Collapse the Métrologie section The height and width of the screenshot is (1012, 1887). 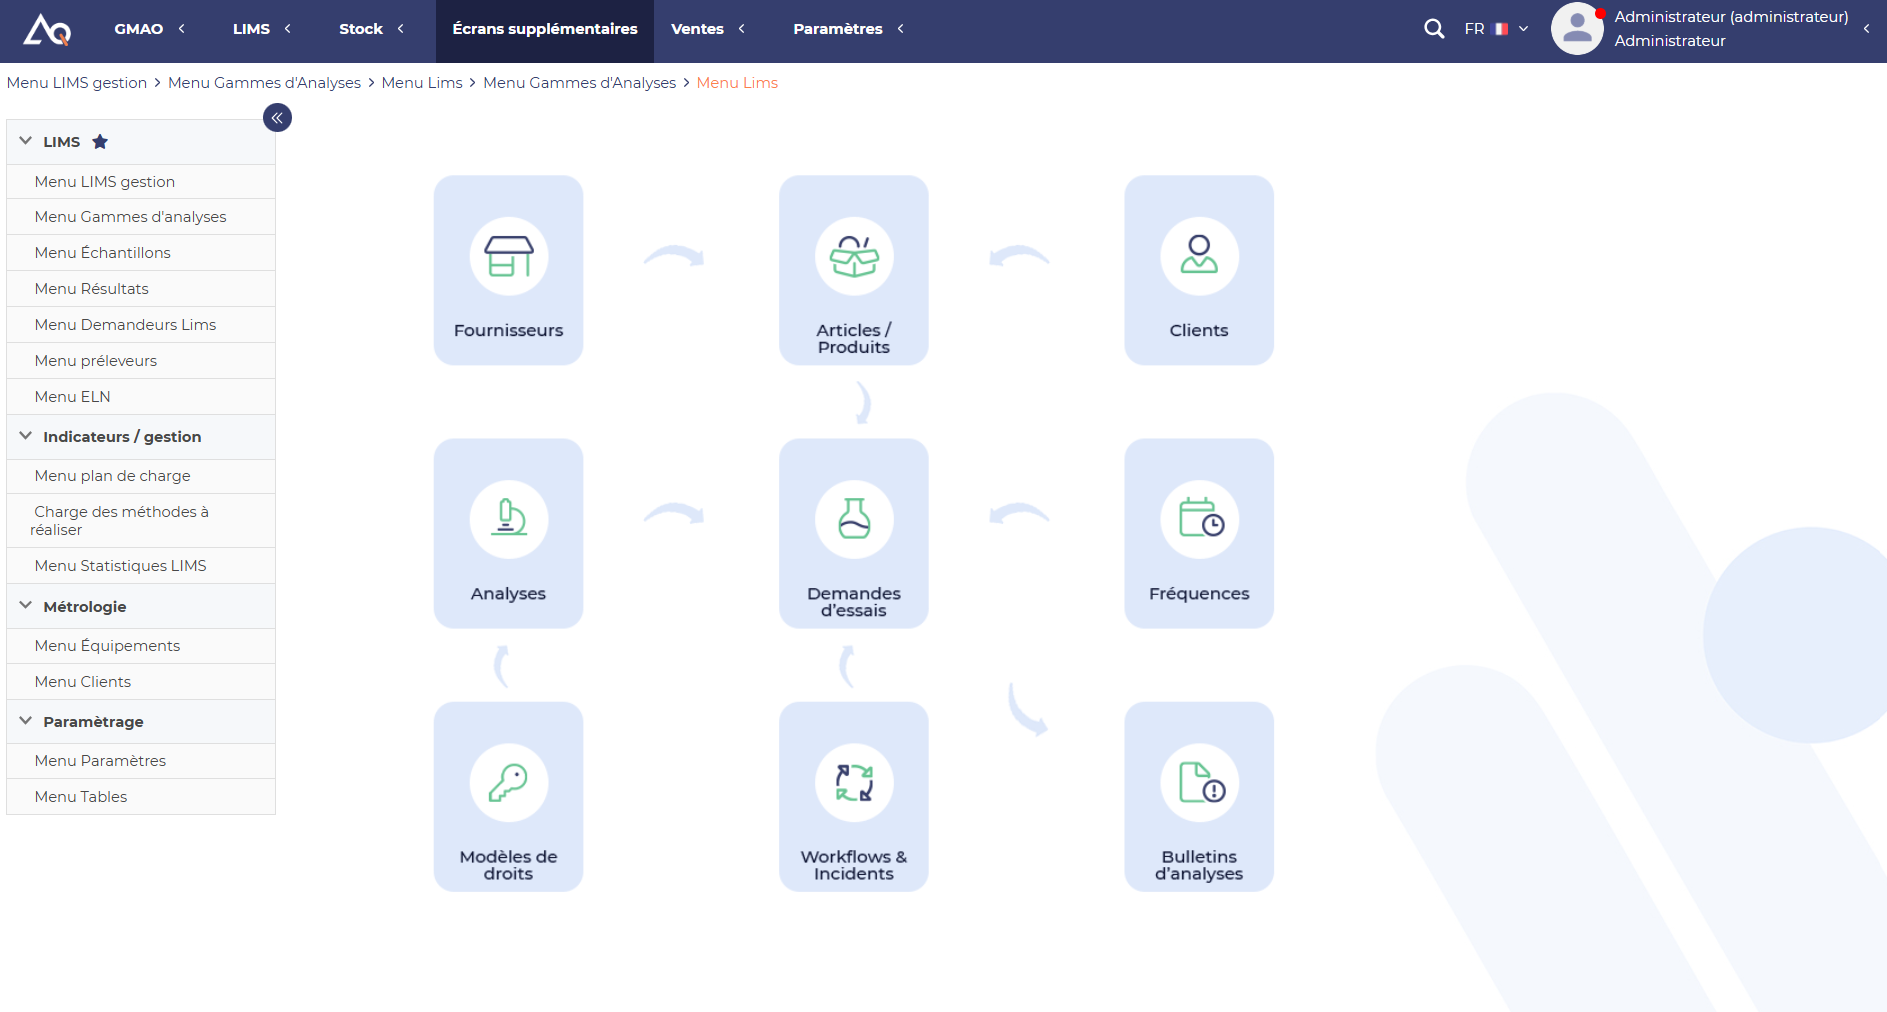click(x=25, y=606)
